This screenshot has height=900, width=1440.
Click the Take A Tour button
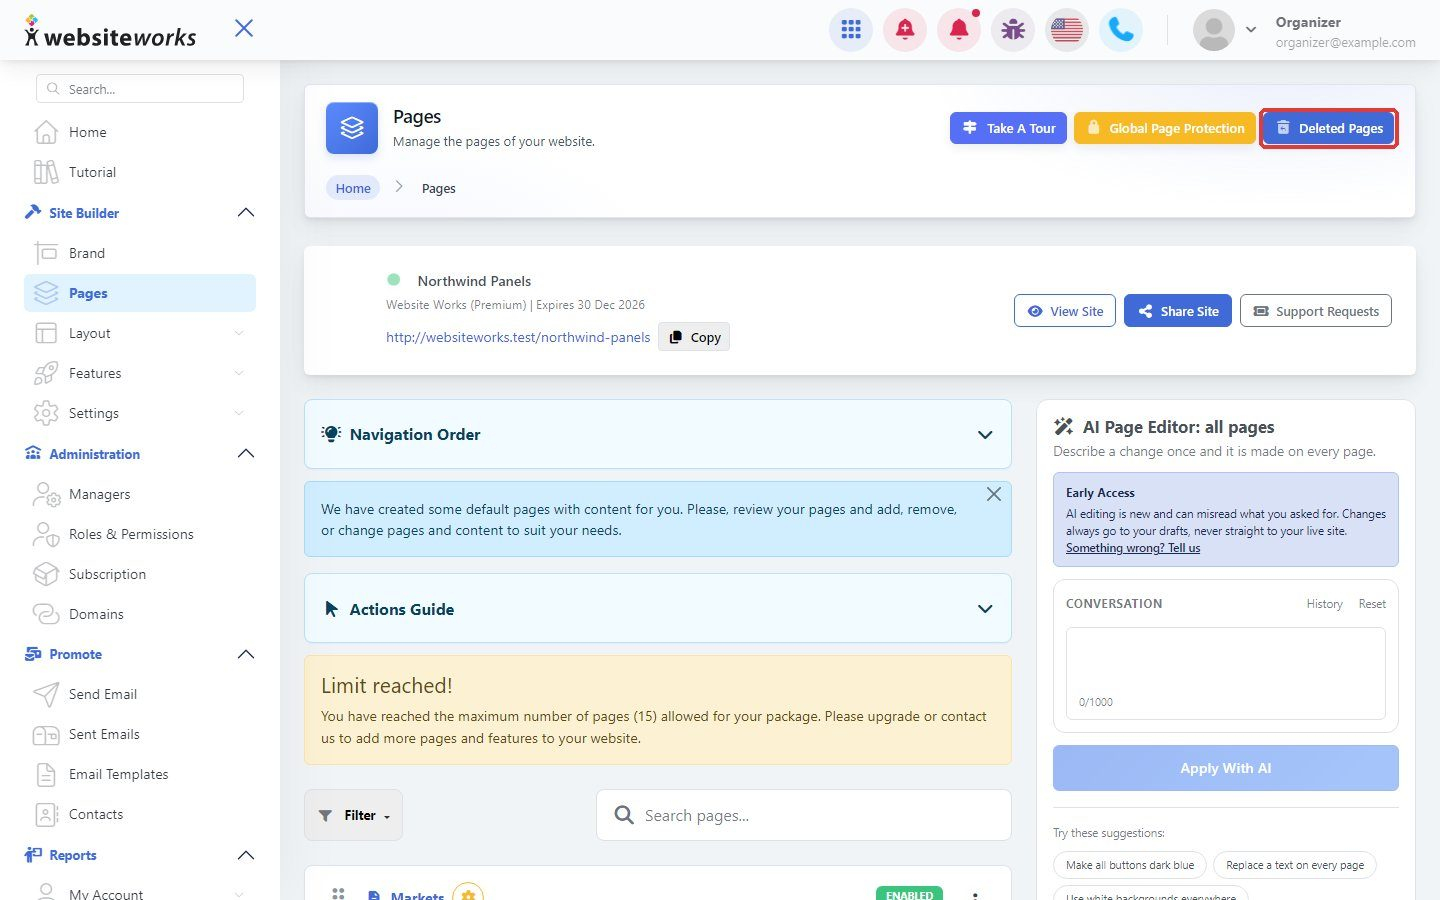1008,128
